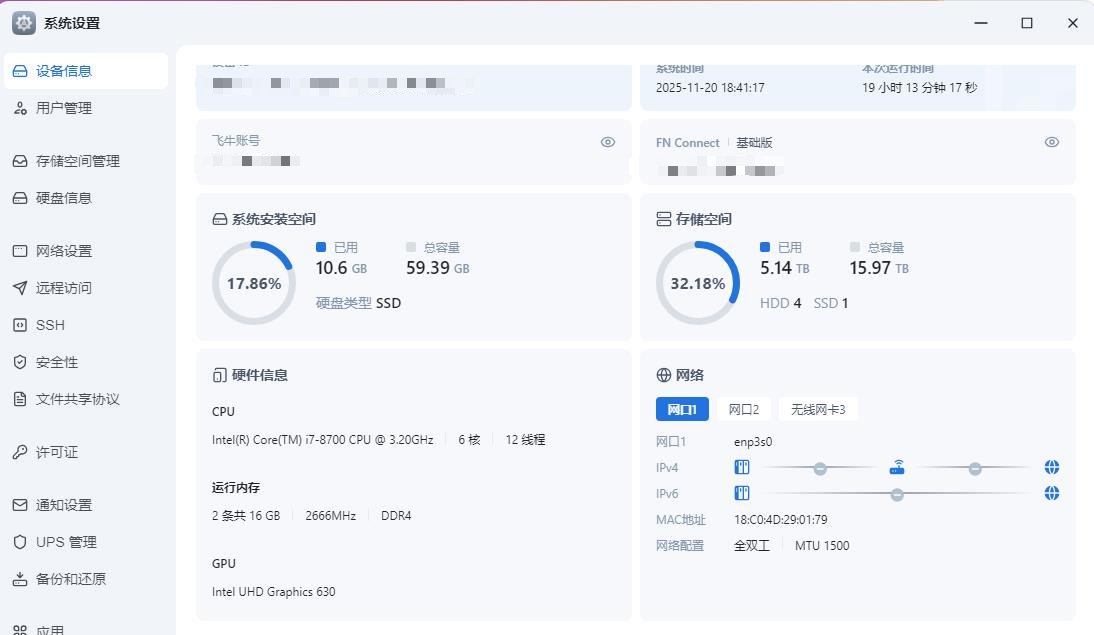Click the 安全性 shield icon

pos(21,362)
